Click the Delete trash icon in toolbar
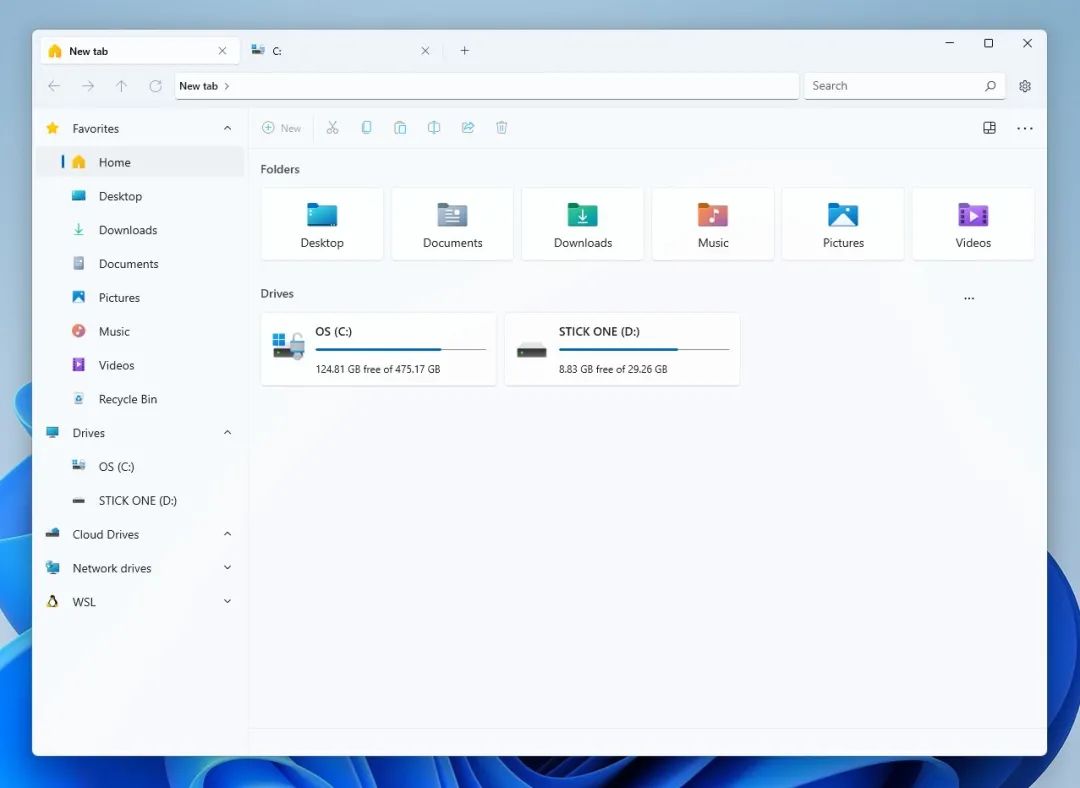 pos(502,128)
